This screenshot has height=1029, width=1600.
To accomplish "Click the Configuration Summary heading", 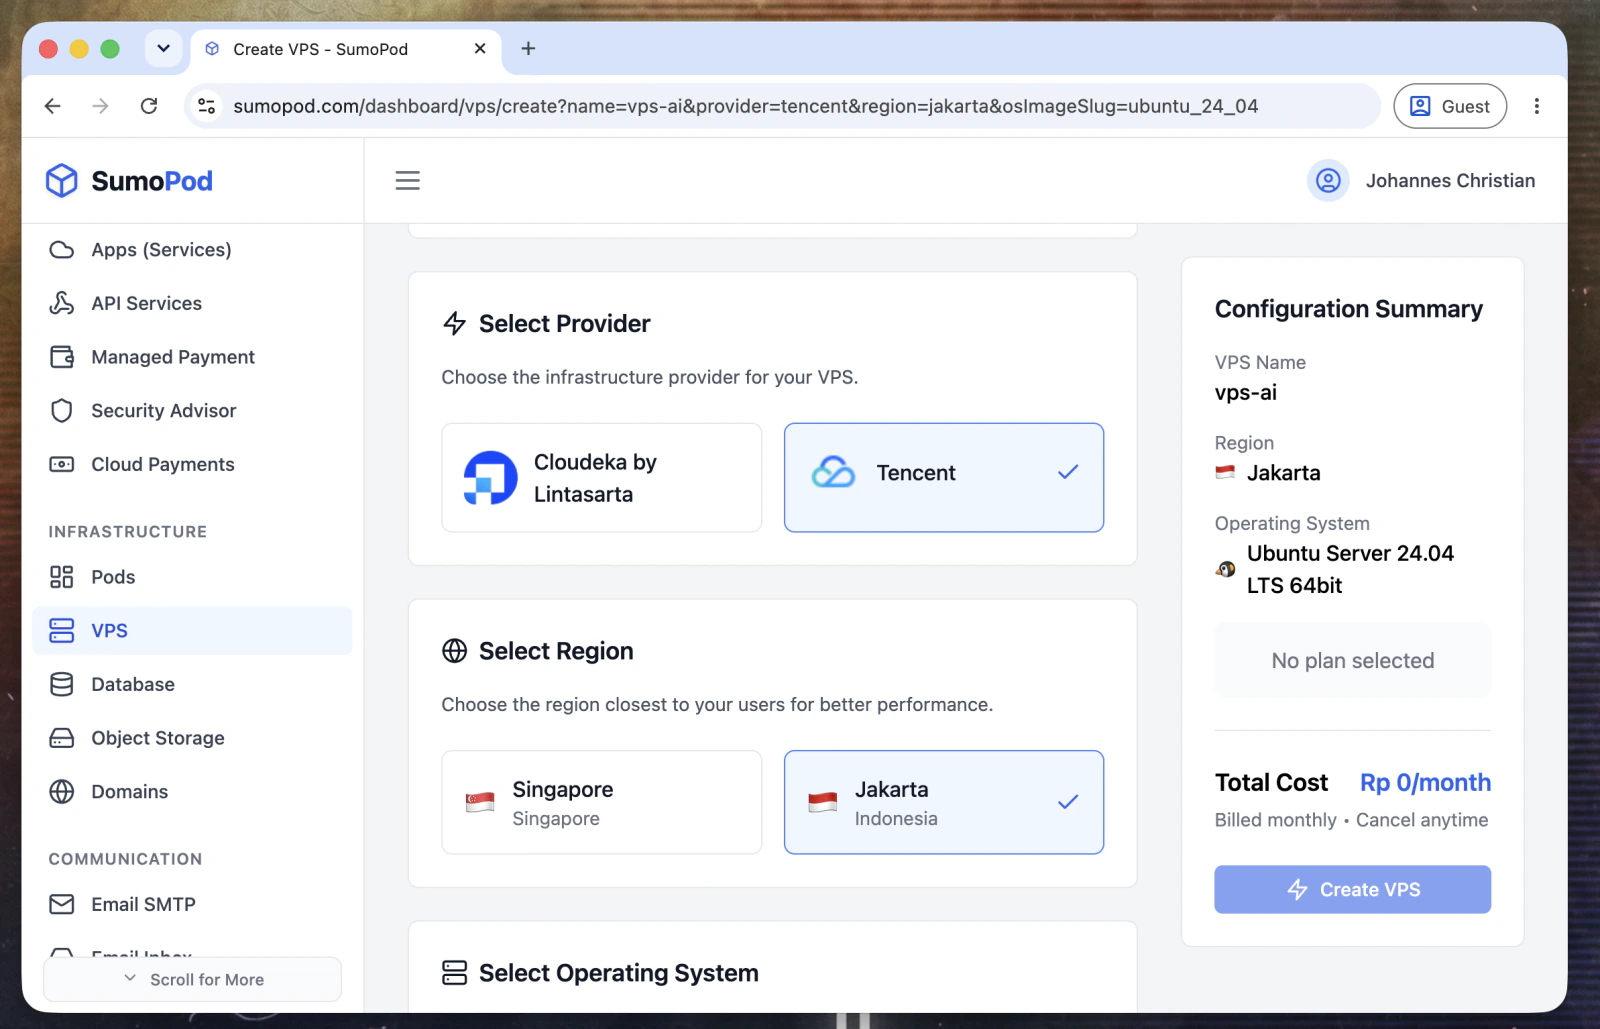I will (1349, 309).
